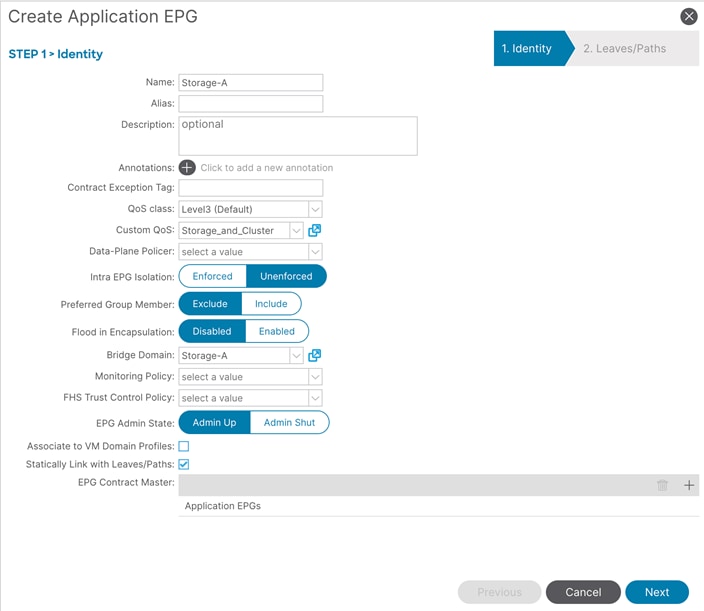The image size is (704, 611).
Task: Click the trash icon in EPG Contract Master
Action: [x=662, y=485]
